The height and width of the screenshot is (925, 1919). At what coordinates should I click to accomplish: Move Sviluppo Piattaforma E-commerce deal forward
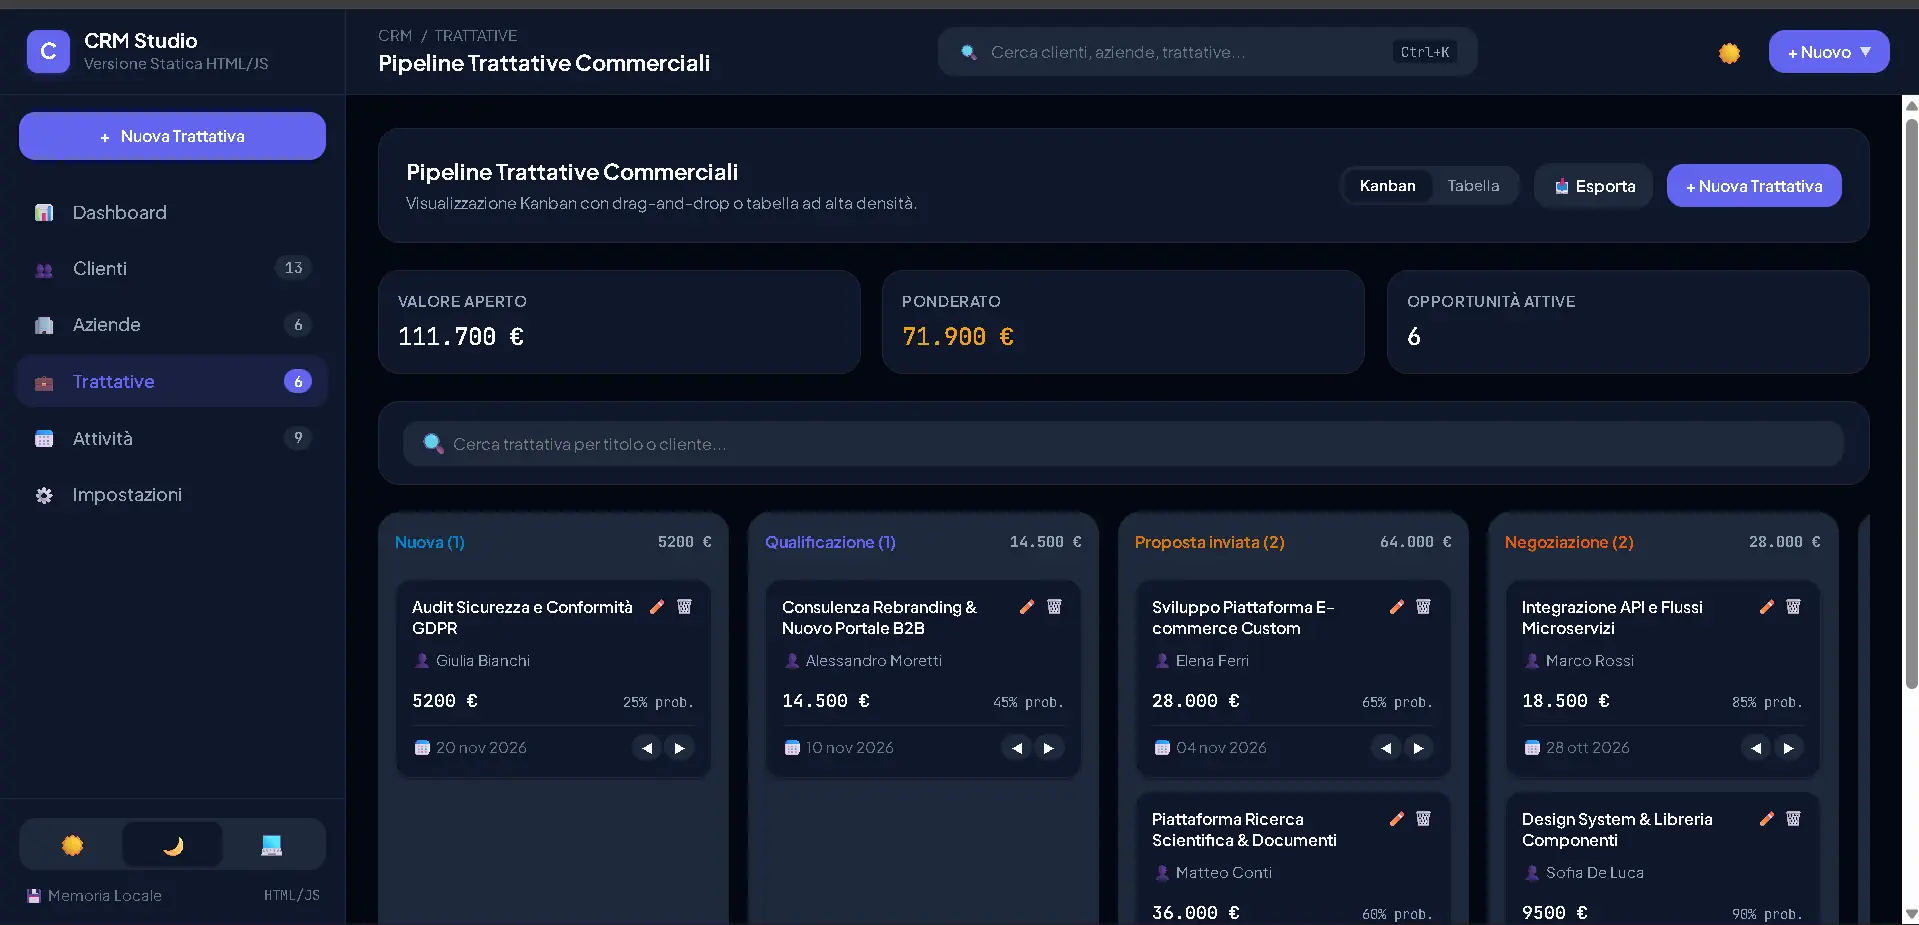1418,748
